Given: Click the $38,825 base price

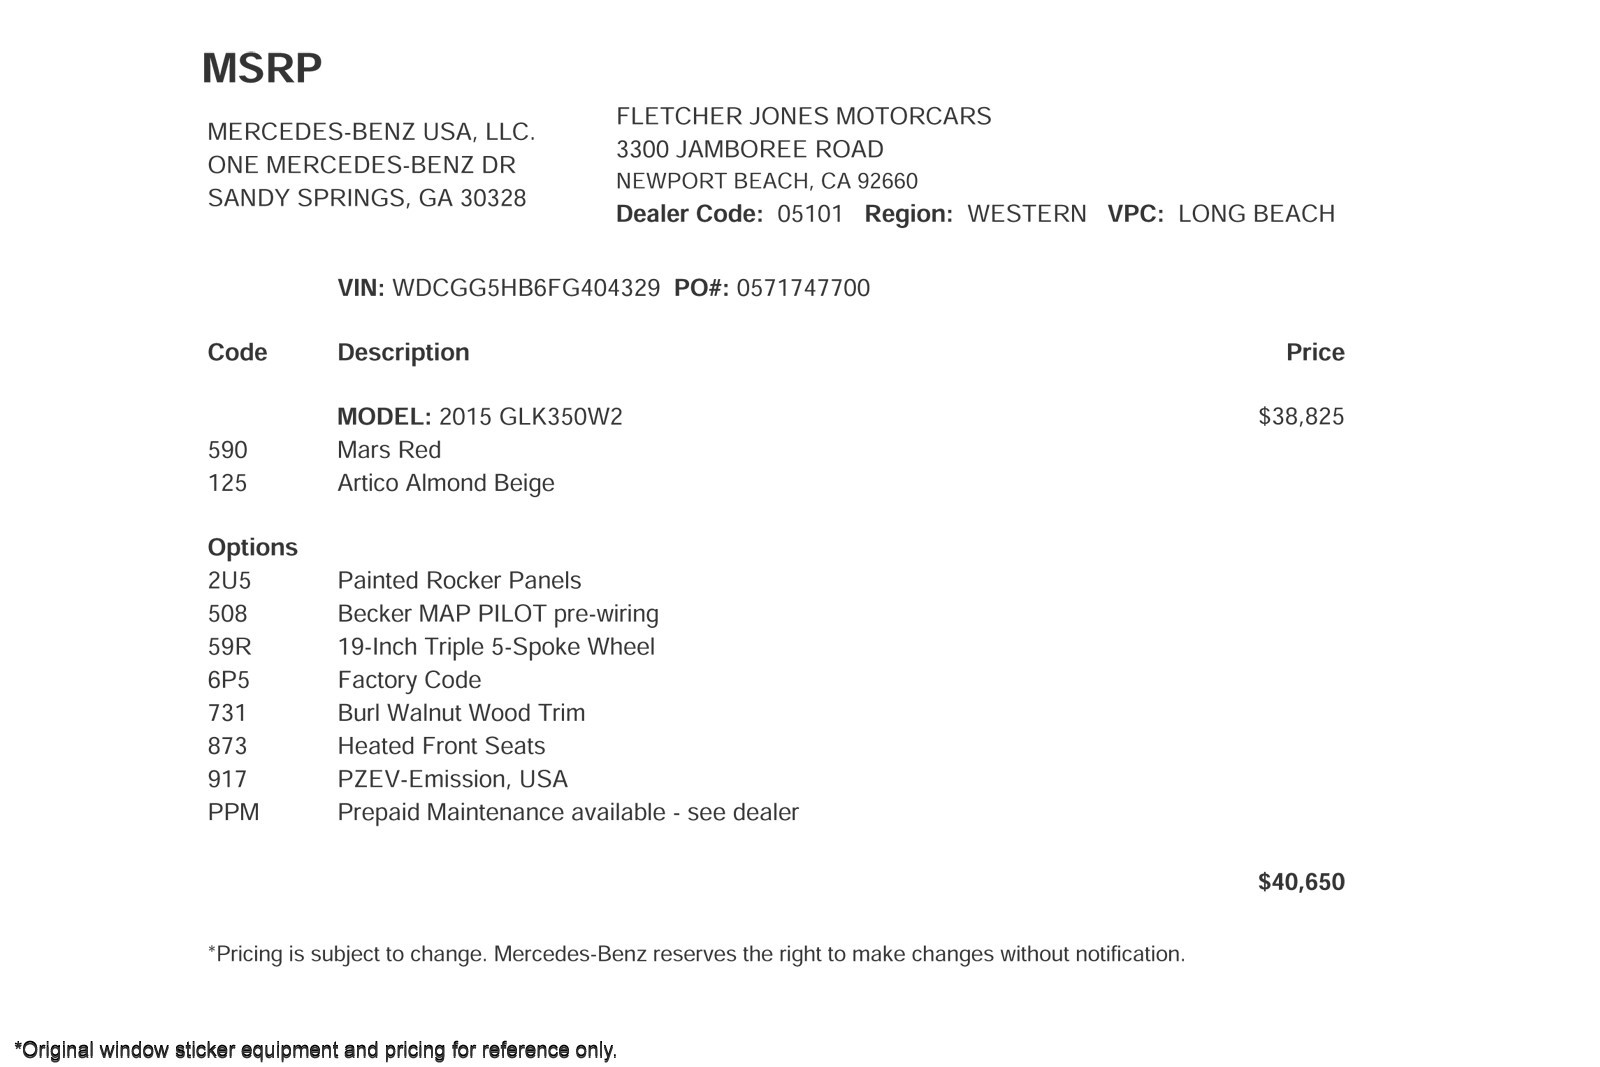Looking at the screenshot, I should [1300, 417].
